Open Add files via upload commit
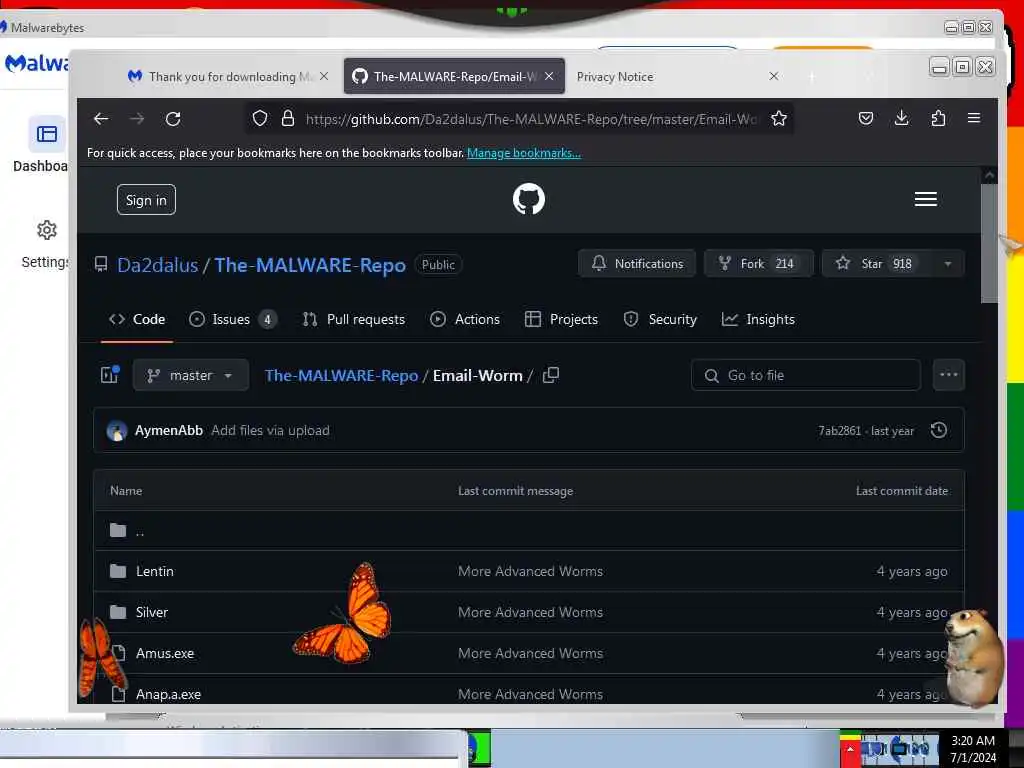 pos(270,430)
